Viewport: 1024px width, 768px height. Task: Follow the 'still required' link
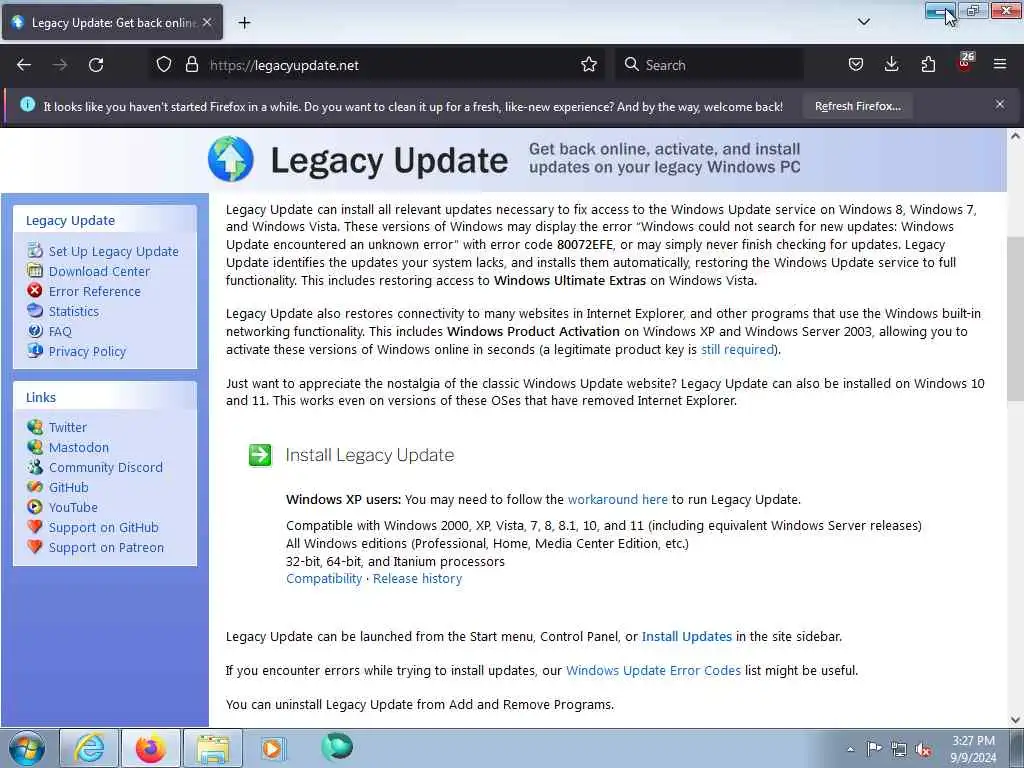pos(737,349)
